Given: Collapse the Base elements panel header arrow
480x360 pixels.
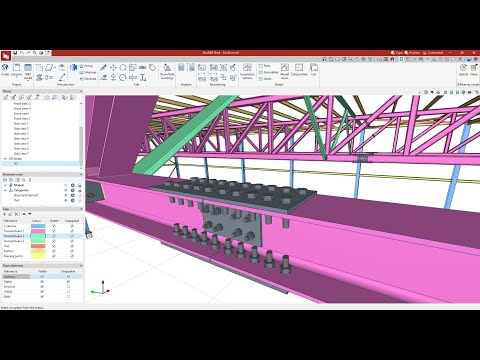Looking at the screenshot, I should click(x=81, y=266).
